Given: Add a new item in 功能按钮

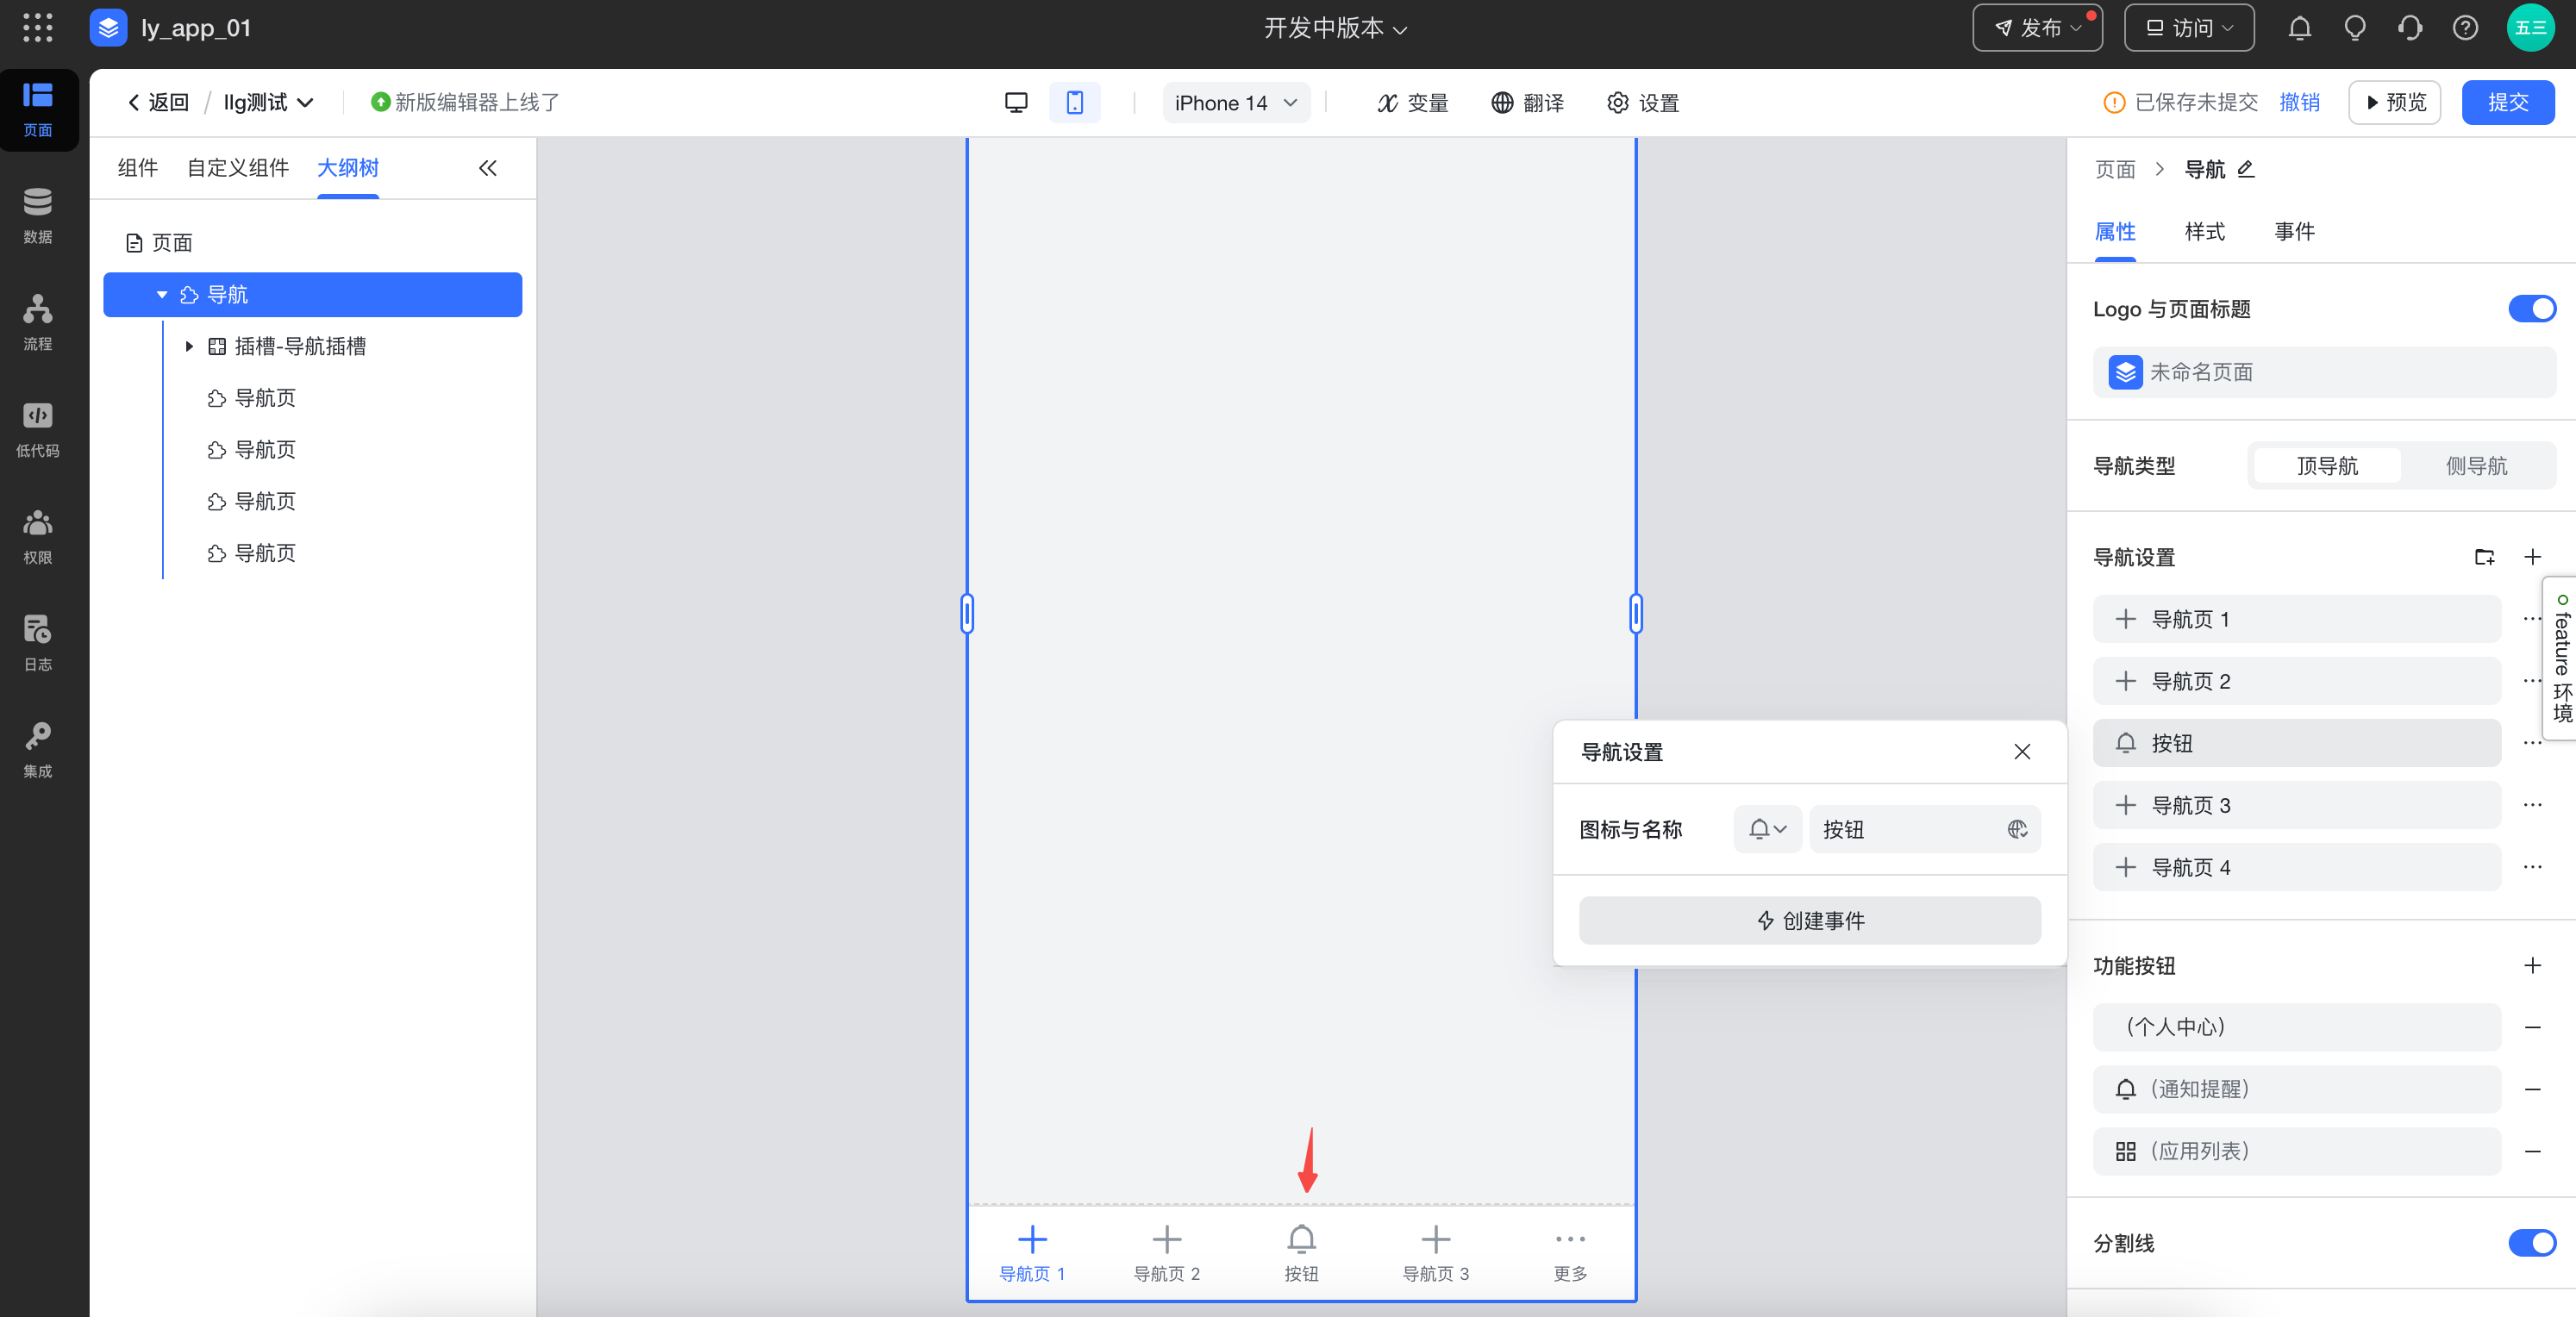Looking at the screenshot, I should click(x=2532, y=965).
